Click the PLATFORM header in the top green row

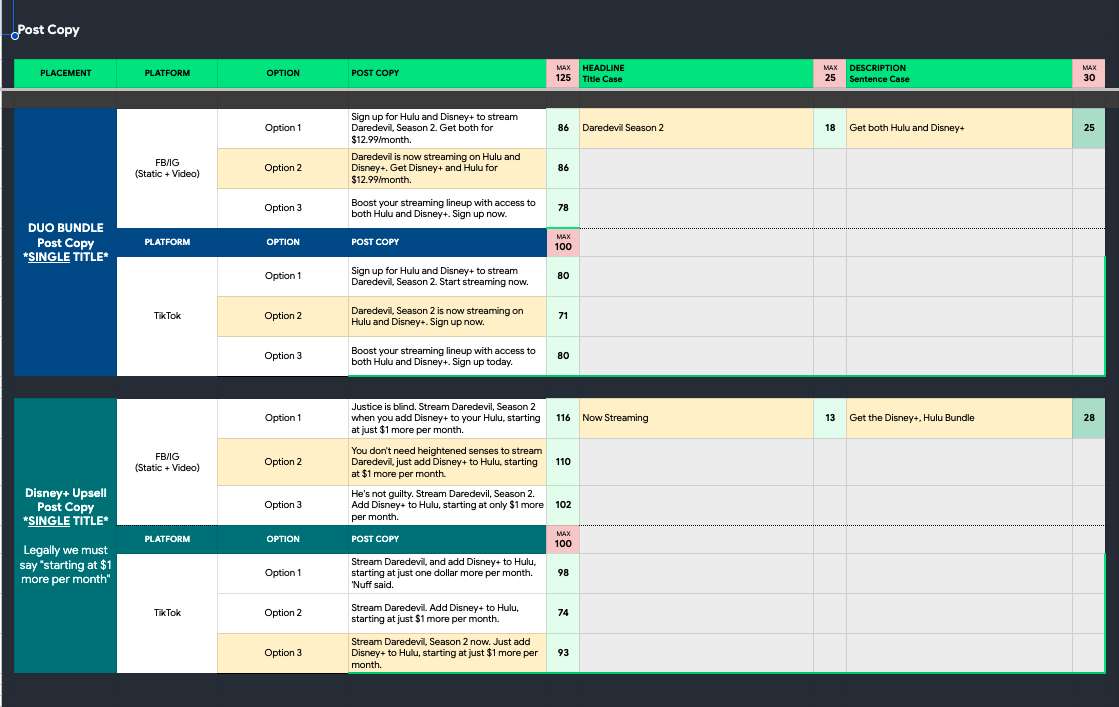(x=167, y=73)
